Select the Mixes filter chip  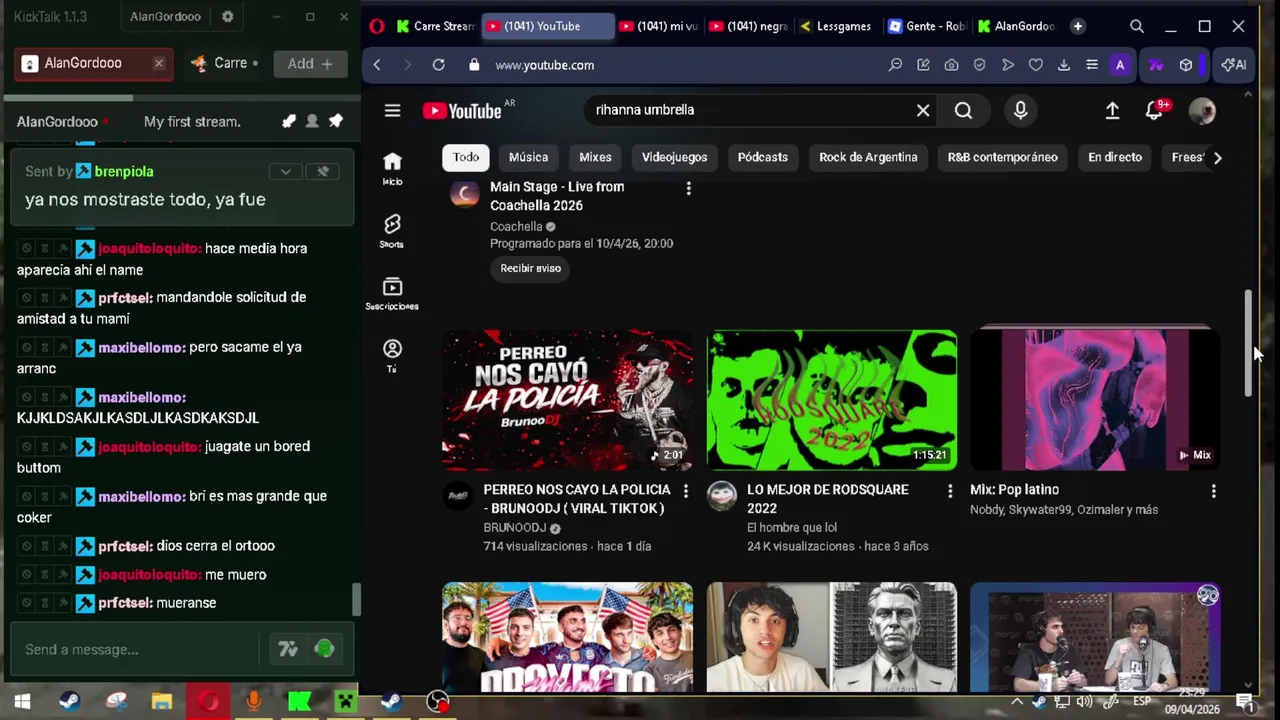595,157
